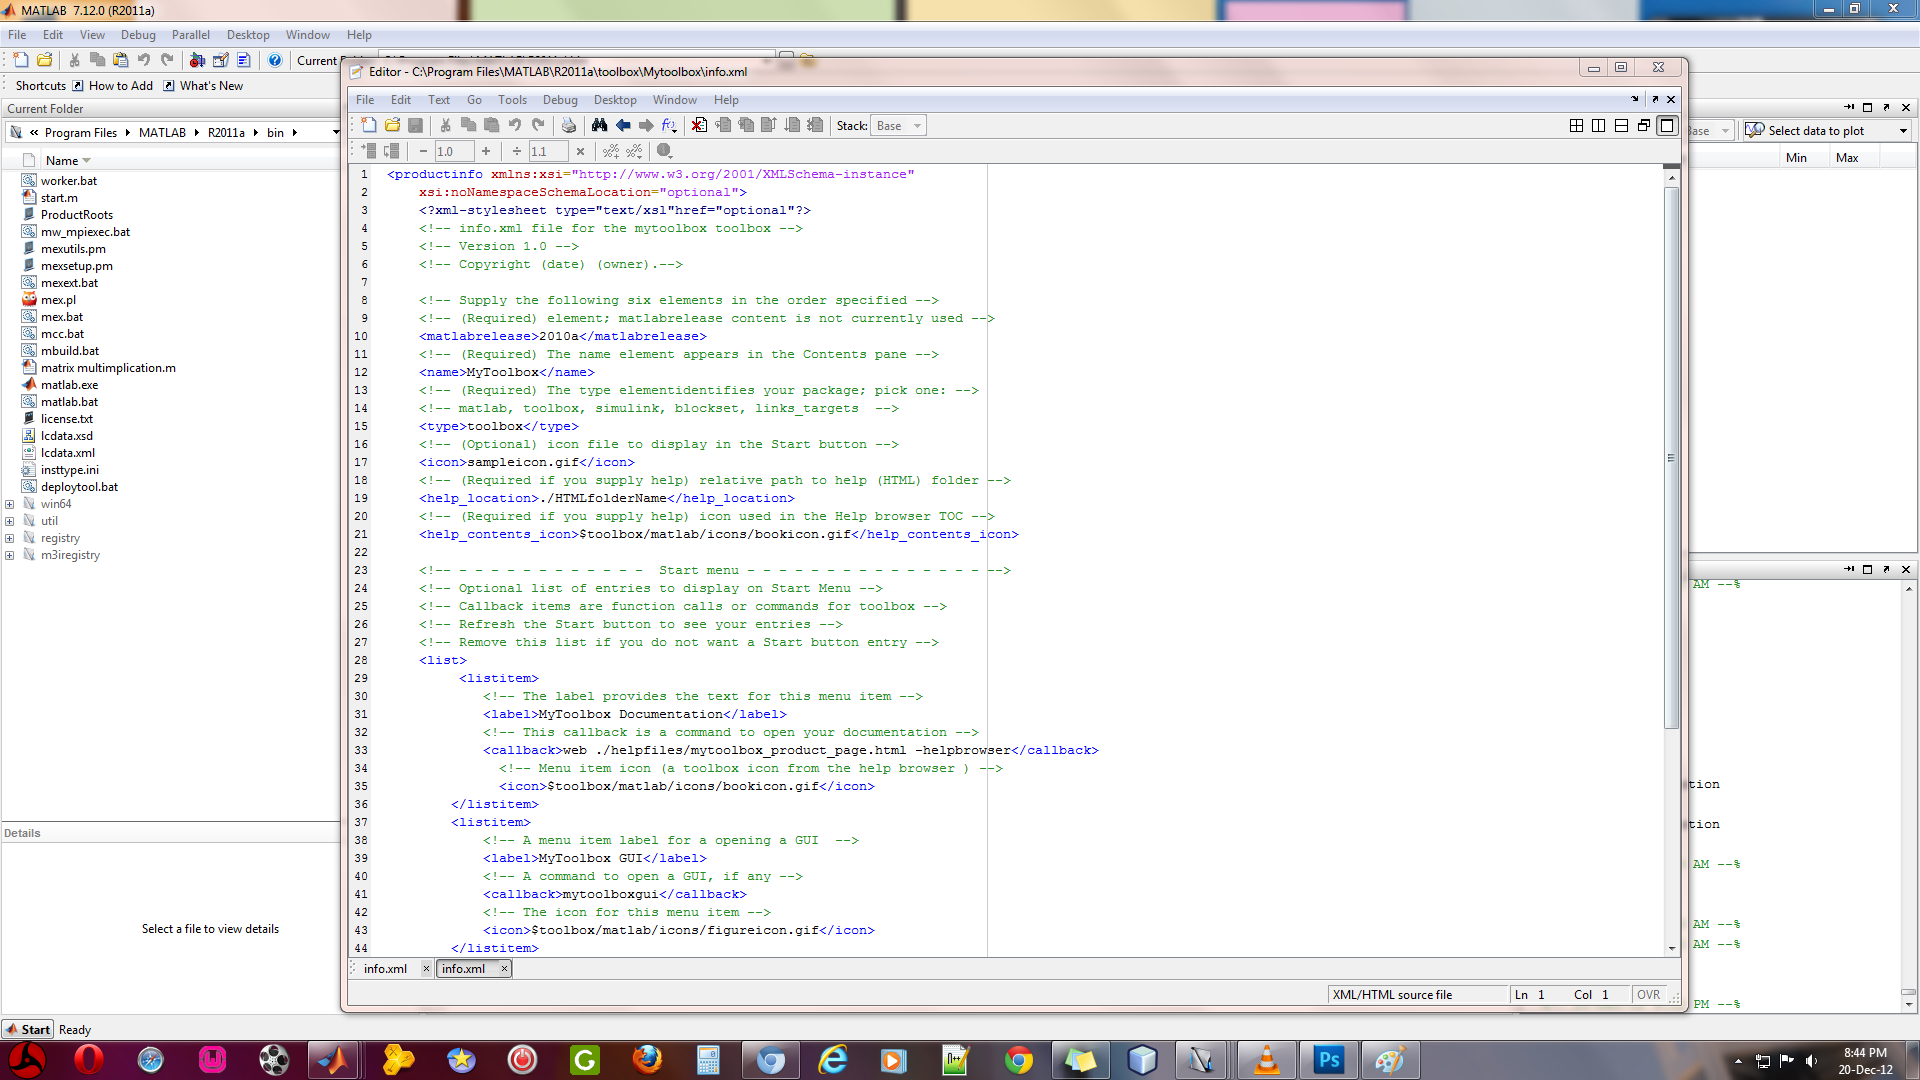The width and height of the screenshot is (1920, 1080).
Task: Expand arrow after Program Files in path
Action: tap(127, 132)
